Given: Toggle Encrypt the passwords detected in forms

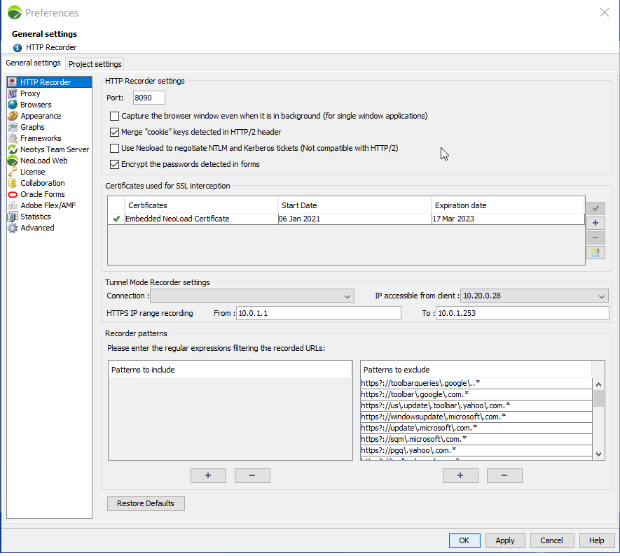Looking at the screenshot, I should click(113, 164).
